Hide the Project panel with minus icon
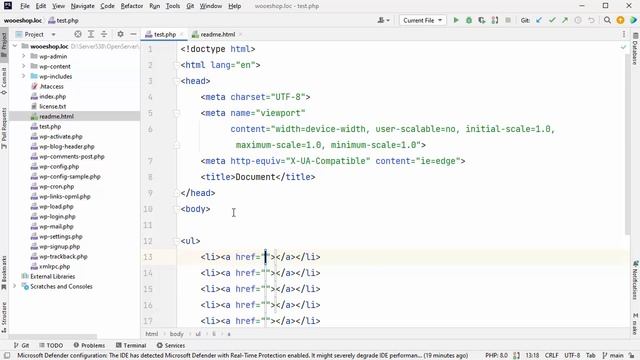The height and width of the screenshot is (360, 640). coord(133,34)
